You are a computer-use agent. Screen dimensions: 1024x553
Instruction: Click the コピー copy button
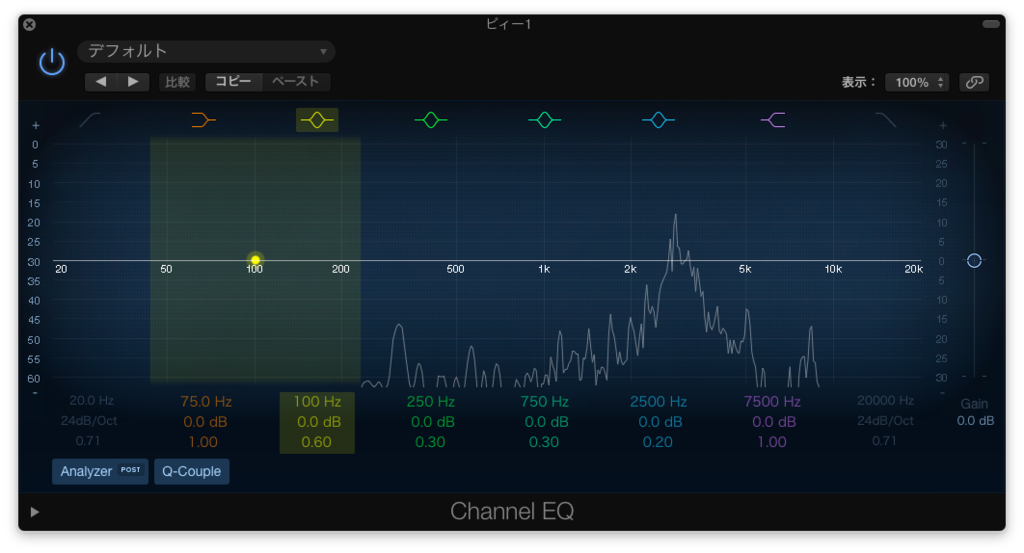[x=234, y=82]
